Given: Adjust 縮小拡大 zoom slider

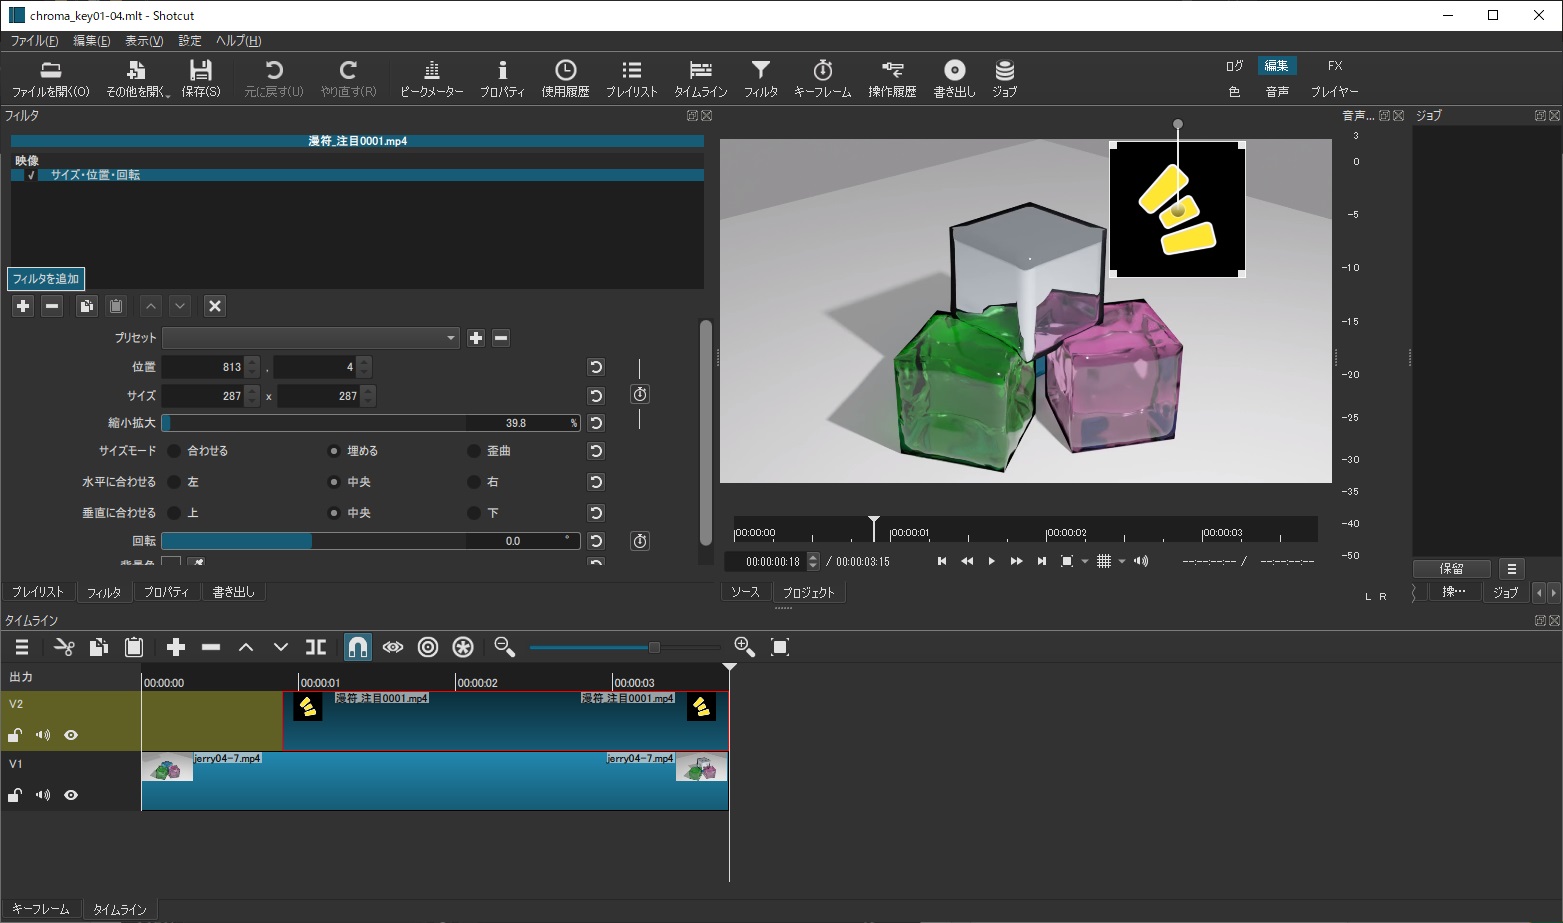Looking at the screenshot, I should pos(371,423).
